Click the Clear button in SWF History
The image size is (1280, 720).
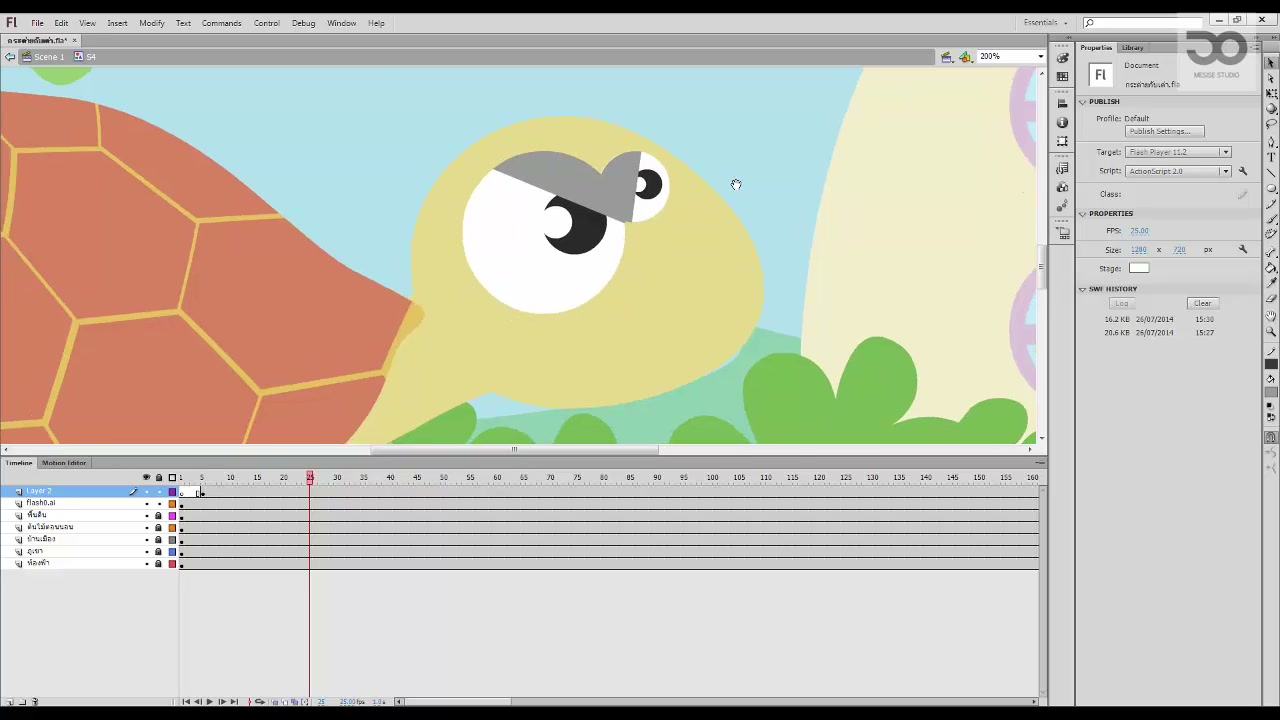point(1202,303)
